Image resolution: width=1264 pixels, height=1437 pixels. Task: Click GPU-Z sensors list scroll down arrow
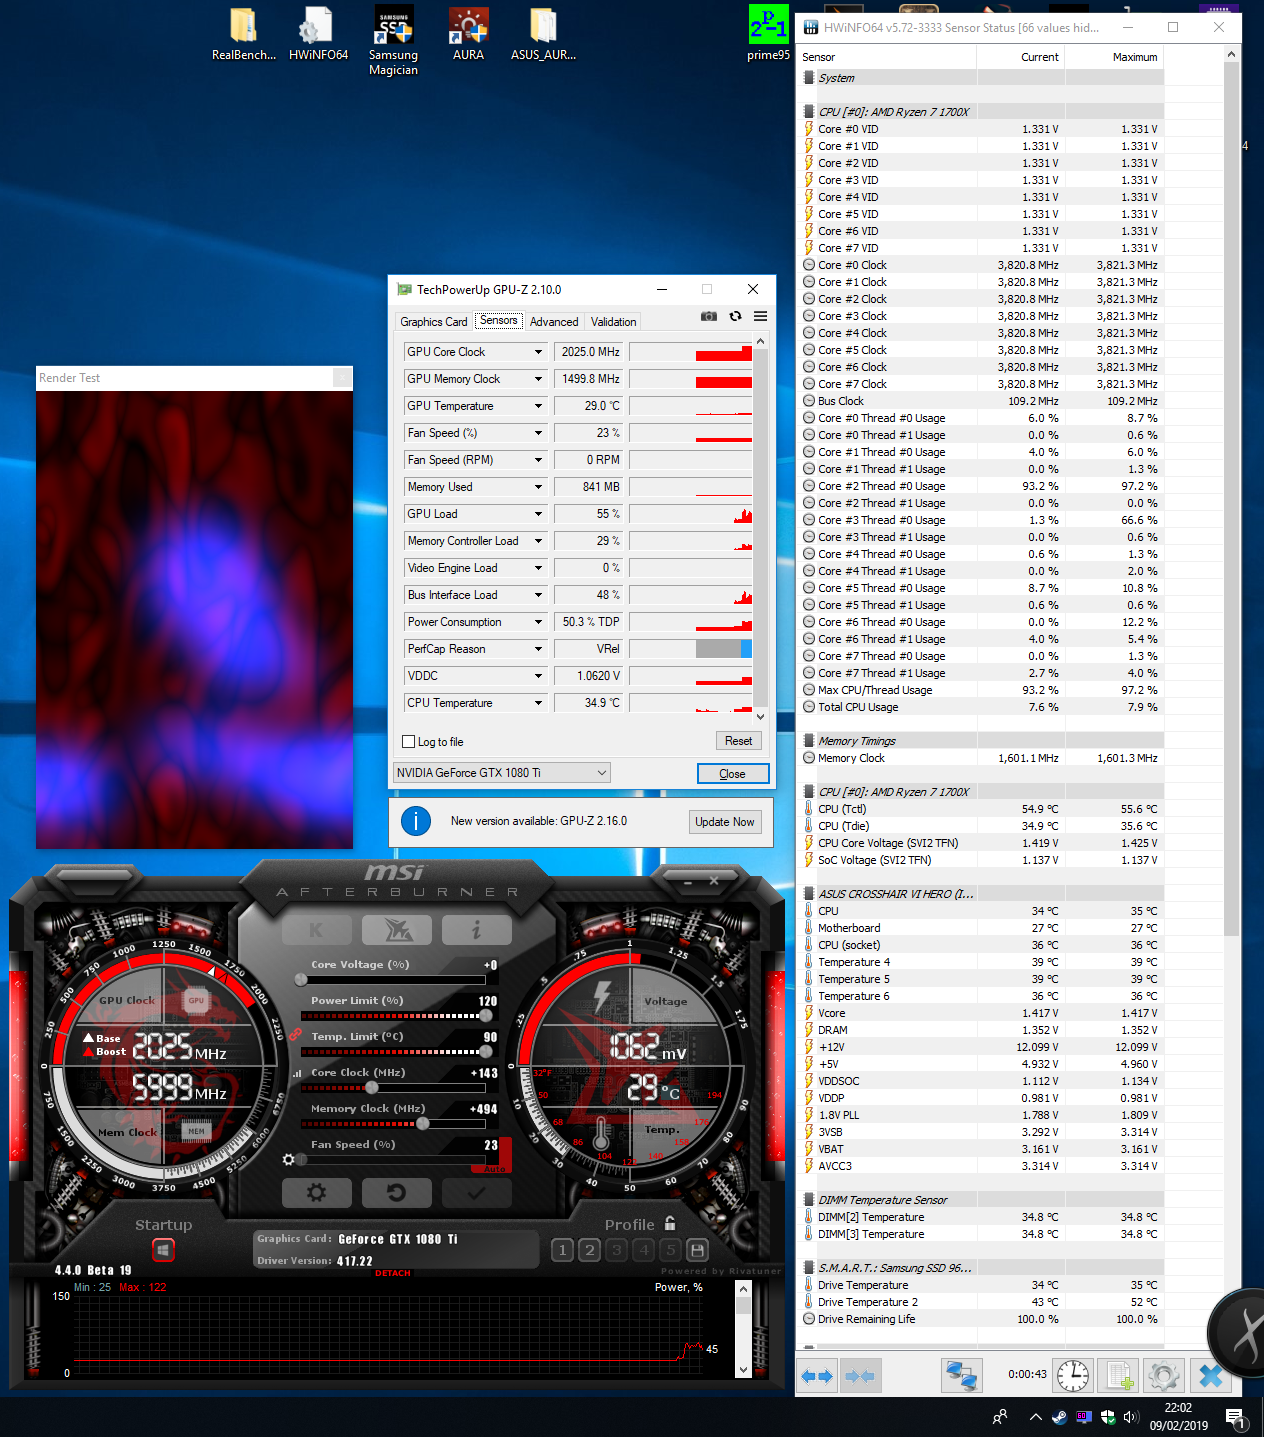click(x=761, y=716)
